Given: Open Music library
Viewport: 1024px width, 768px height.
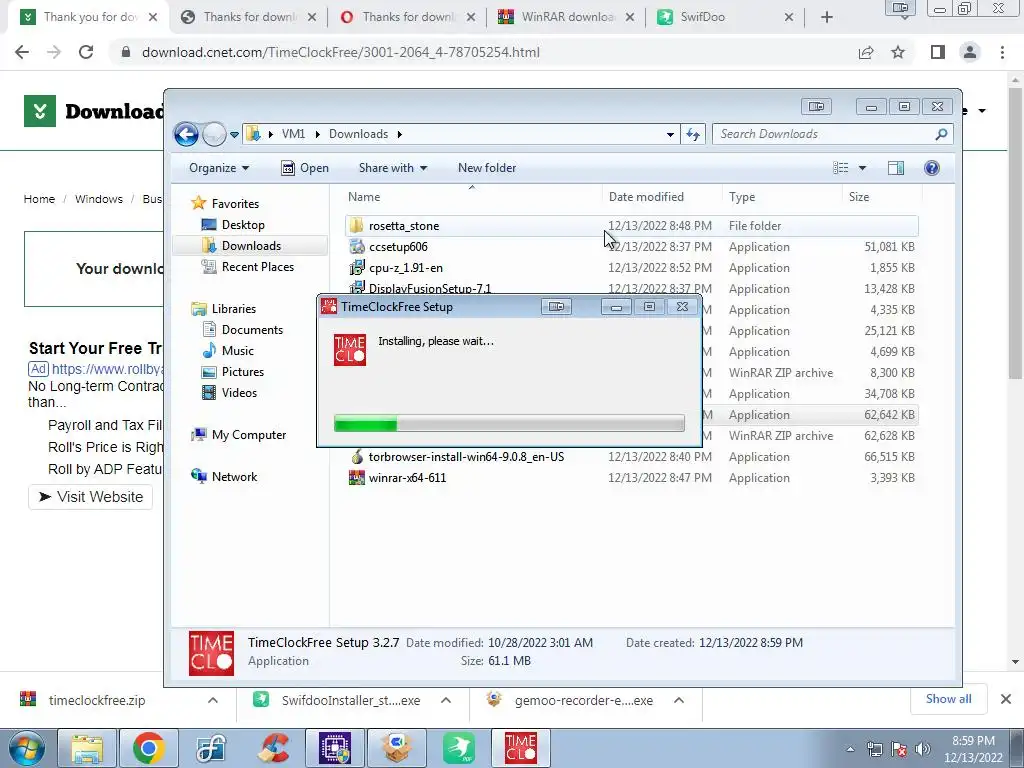Looking at the screenshot, I should [228, 351].
